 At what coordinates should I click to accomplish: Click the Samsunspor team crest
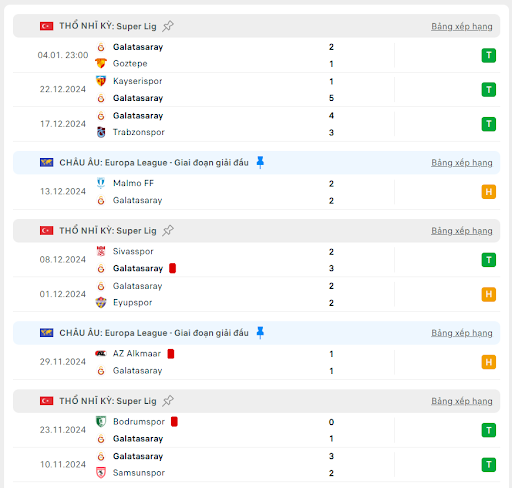point(101,472)
